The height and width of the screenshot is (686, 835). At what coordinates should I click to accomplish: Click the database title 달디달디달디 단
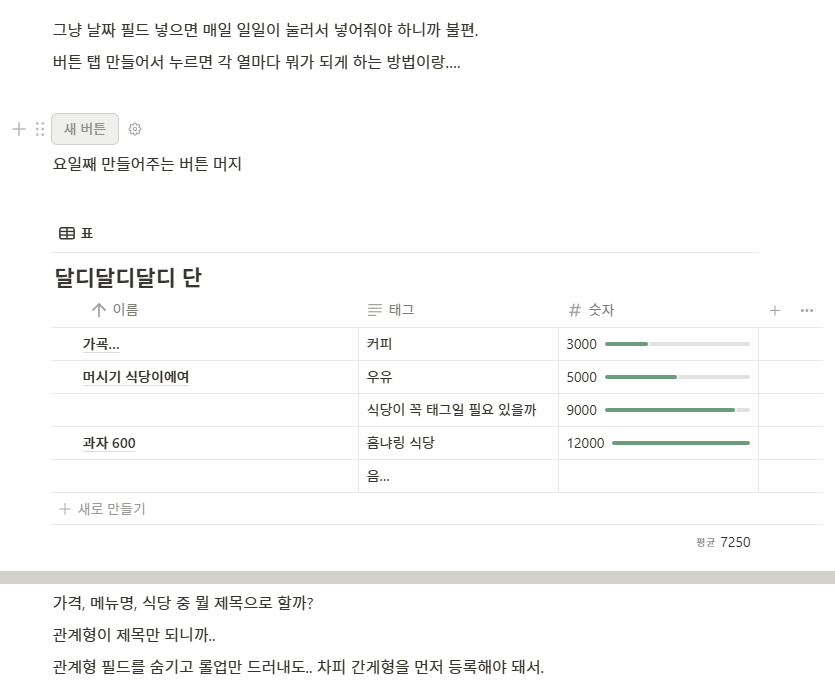tap(128, 277)
